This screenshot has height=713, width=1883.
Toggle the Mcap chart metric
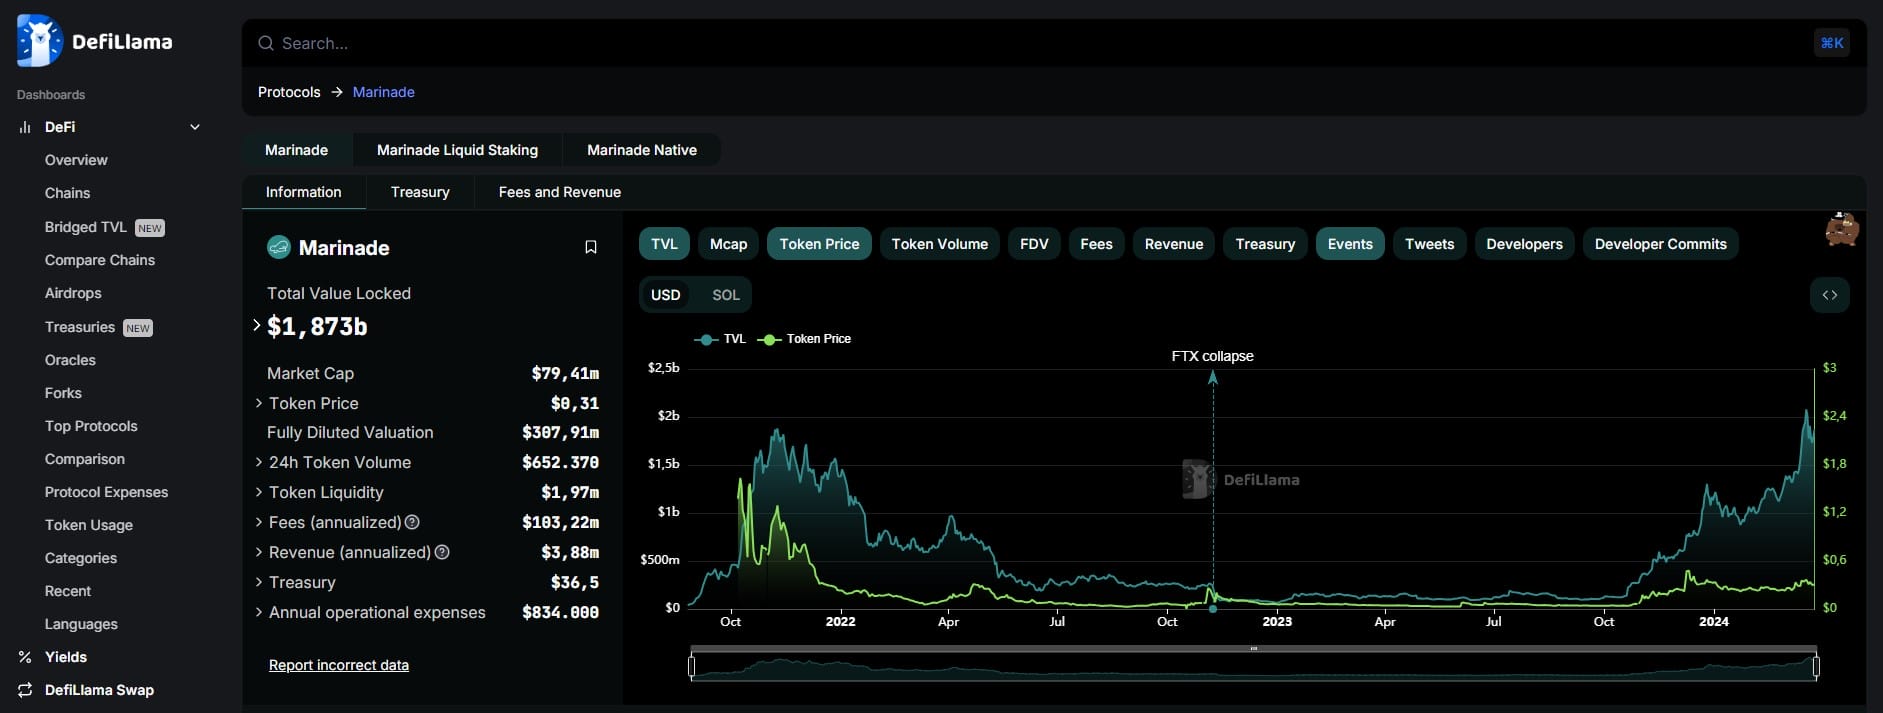click(x=728, y=244)
